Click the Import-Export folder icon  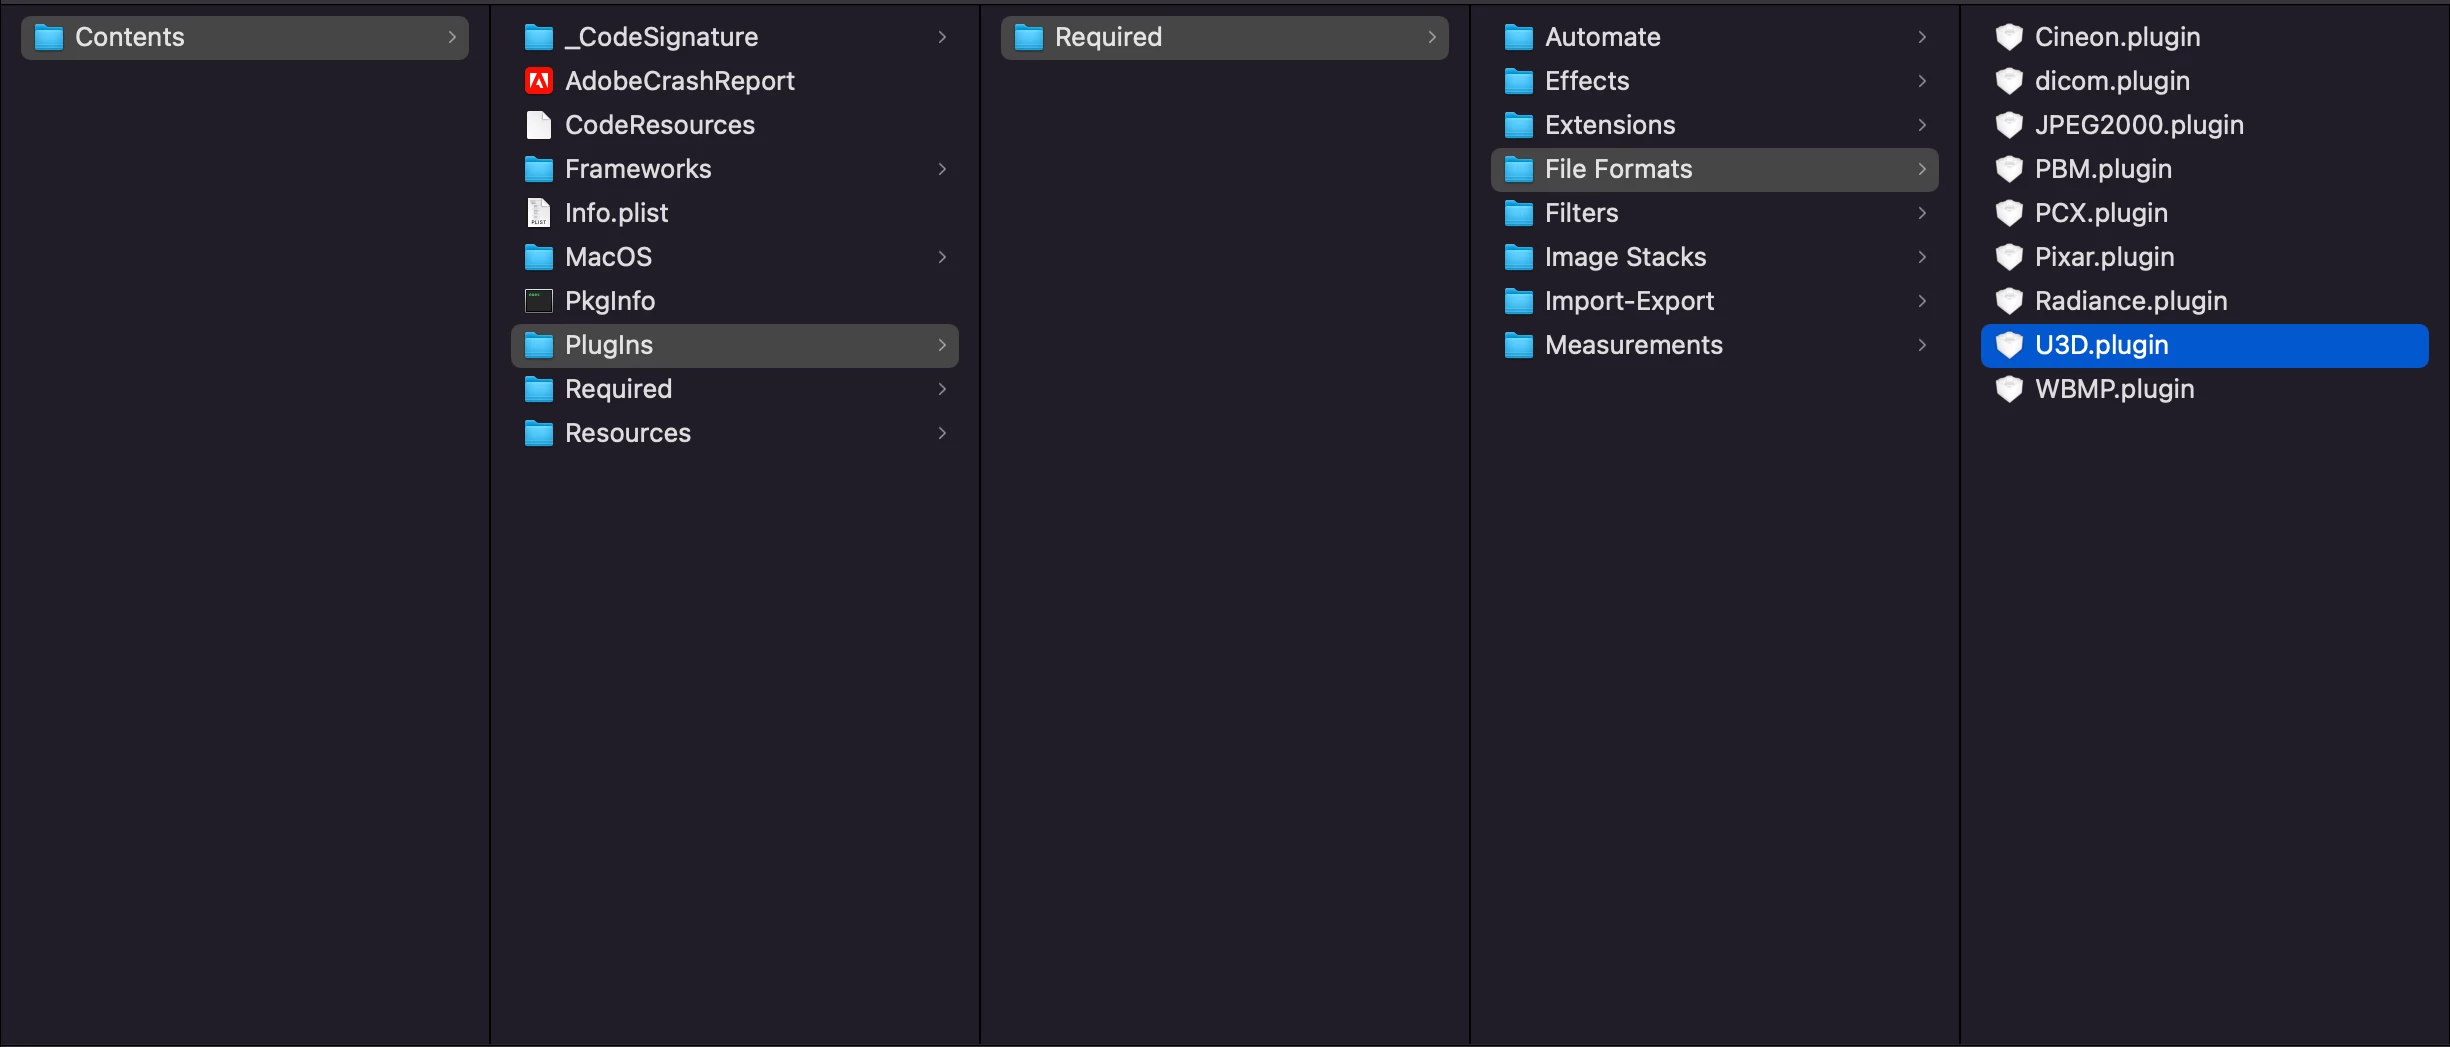pyautogui.click(x=1519, y=302)
